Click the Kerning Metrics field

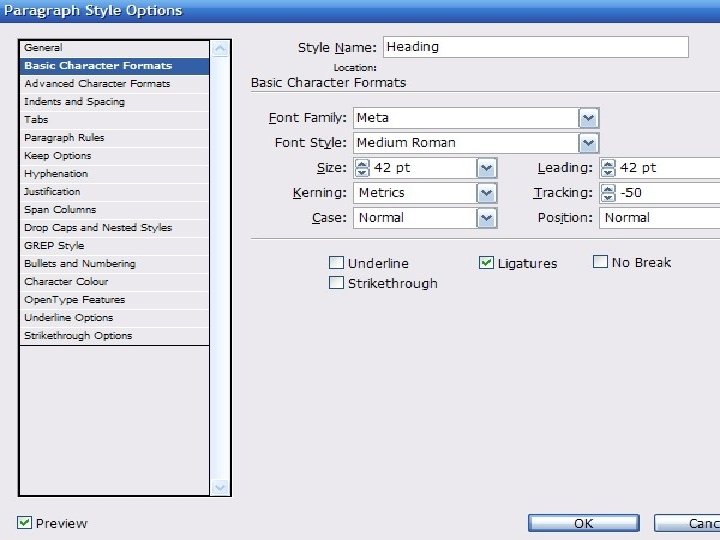pos(415,193)
